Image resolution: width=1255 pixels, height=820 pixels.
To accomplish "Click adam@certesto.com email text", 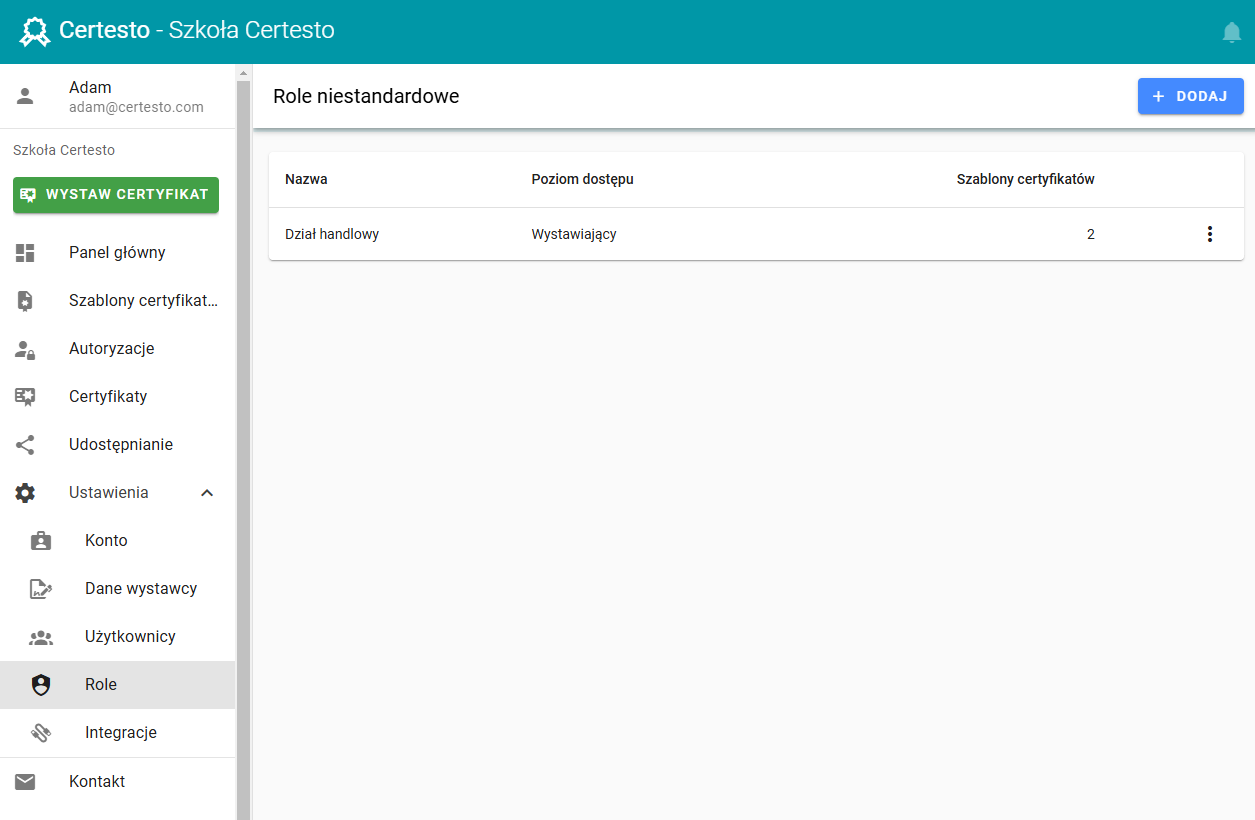I will tap(136, 107).
